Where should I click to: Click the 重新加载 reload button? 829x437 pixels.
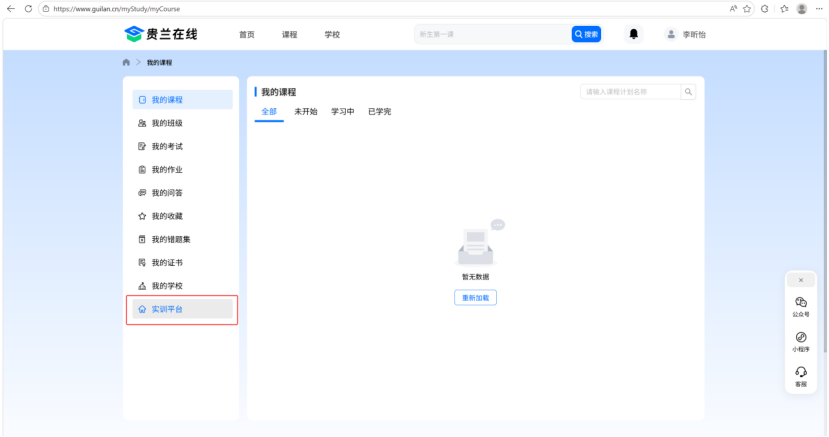point(475,297)
